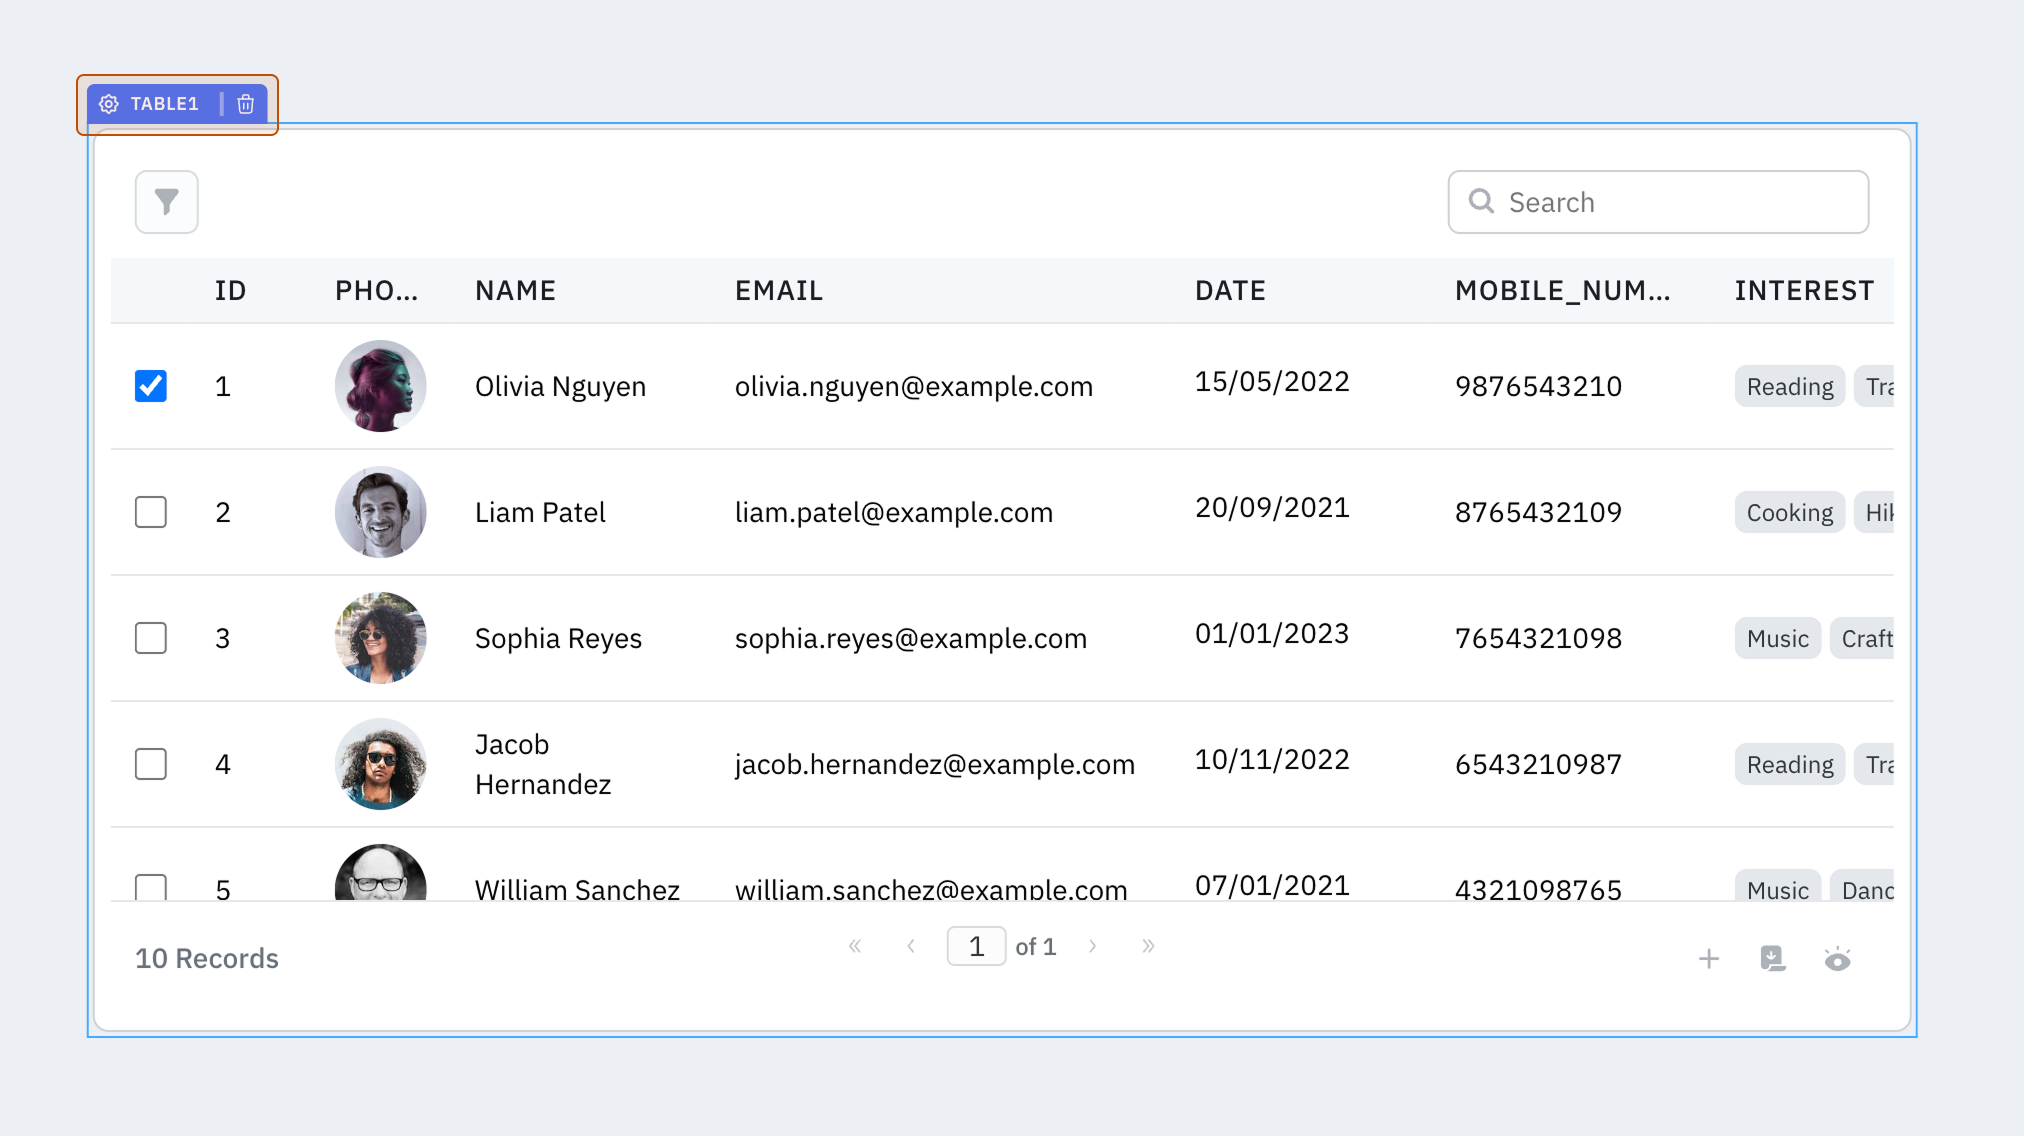Toggle column visibility eye icon
This screenshot has height=1136, width=2024.
point(1837,959)
